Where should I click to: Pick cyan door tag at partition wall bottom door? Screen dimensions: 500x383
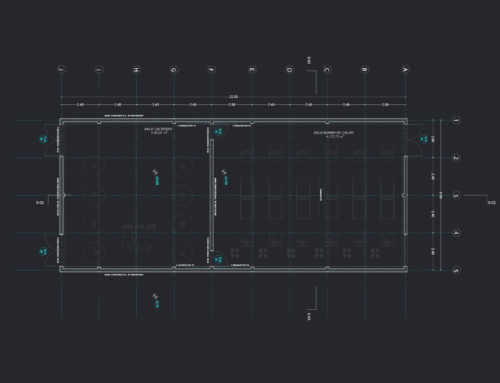click(218, 259)
